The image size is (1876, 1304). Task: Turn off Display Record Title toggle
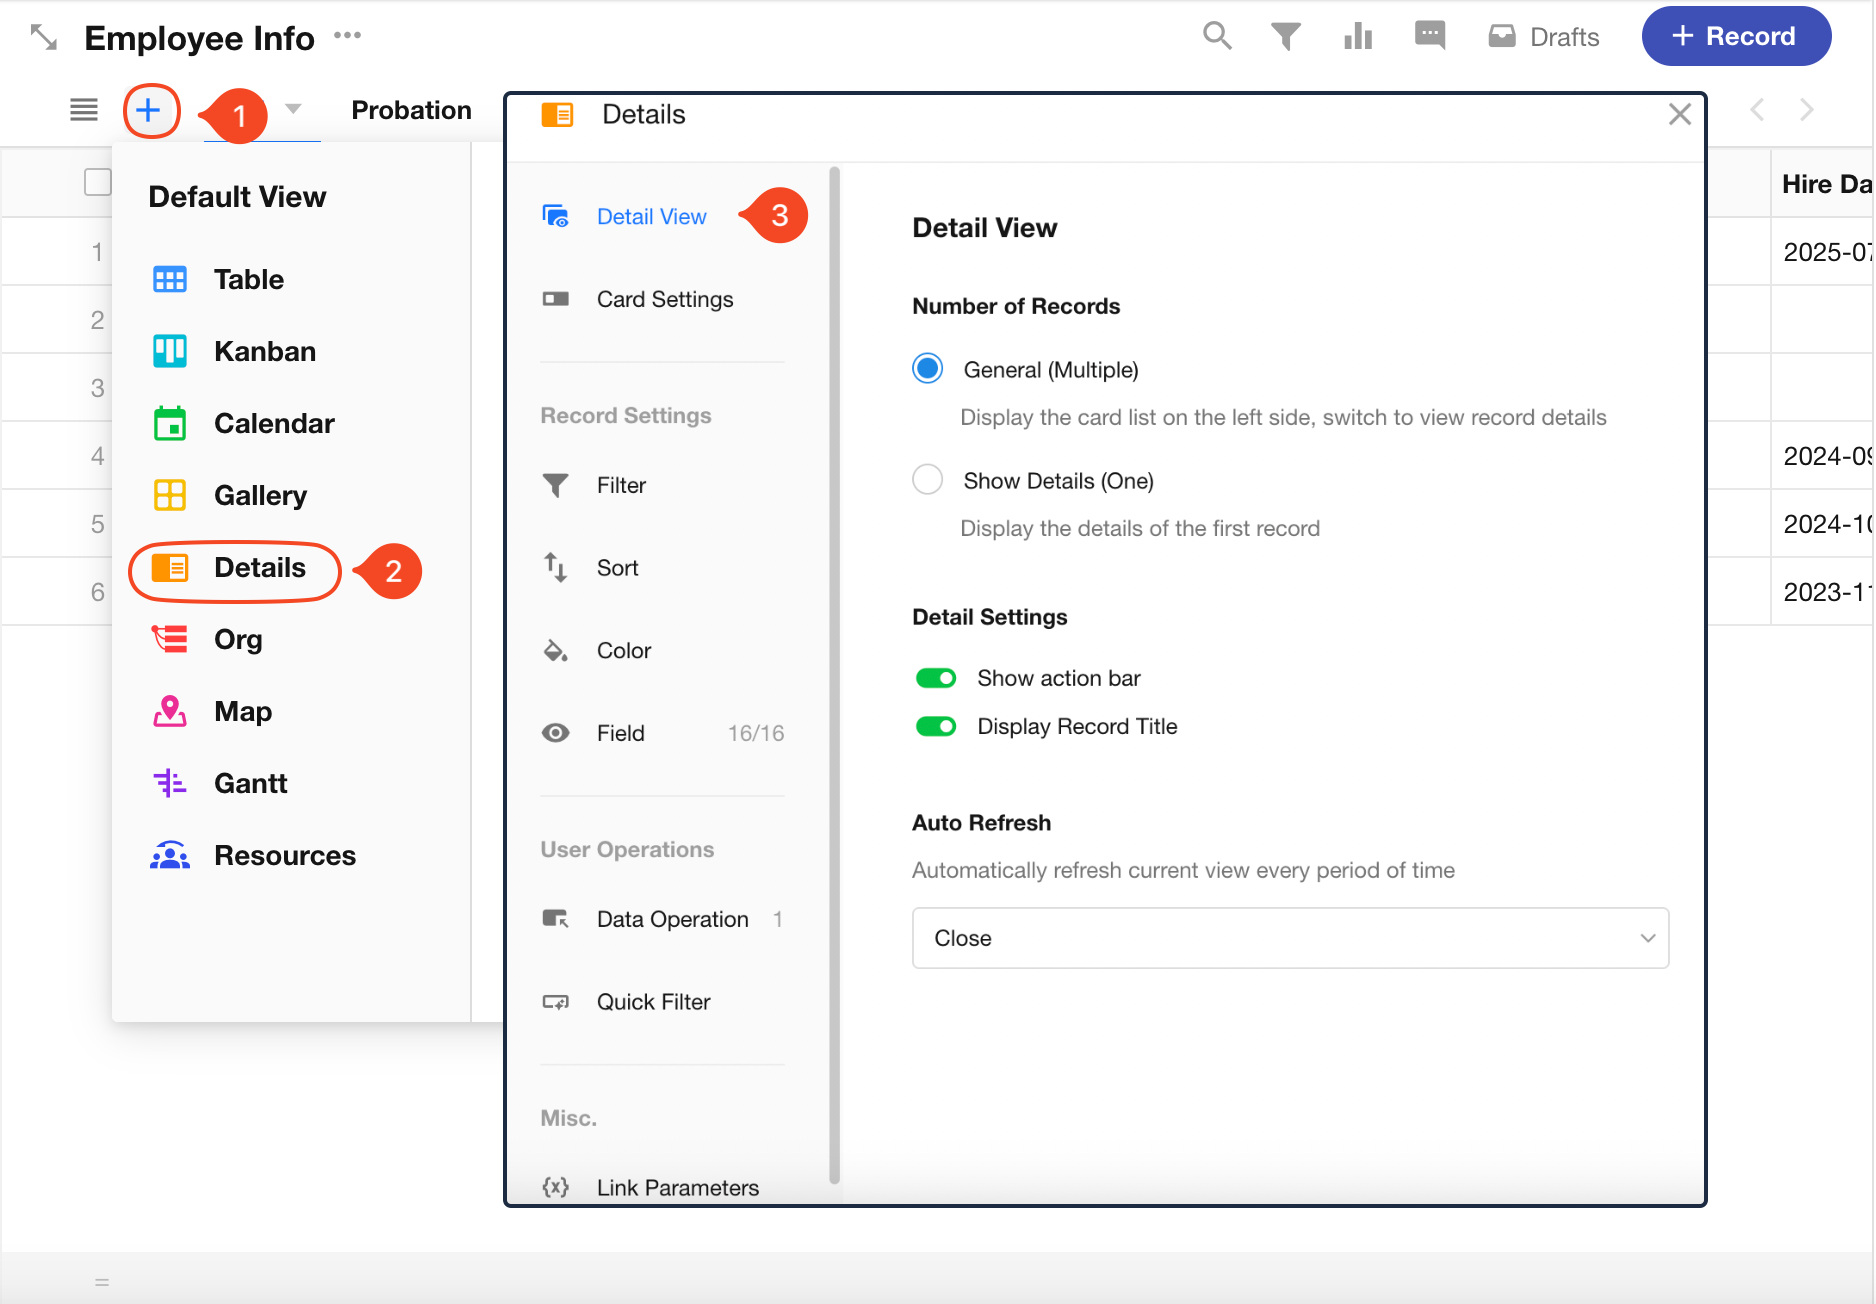point(936,726)
